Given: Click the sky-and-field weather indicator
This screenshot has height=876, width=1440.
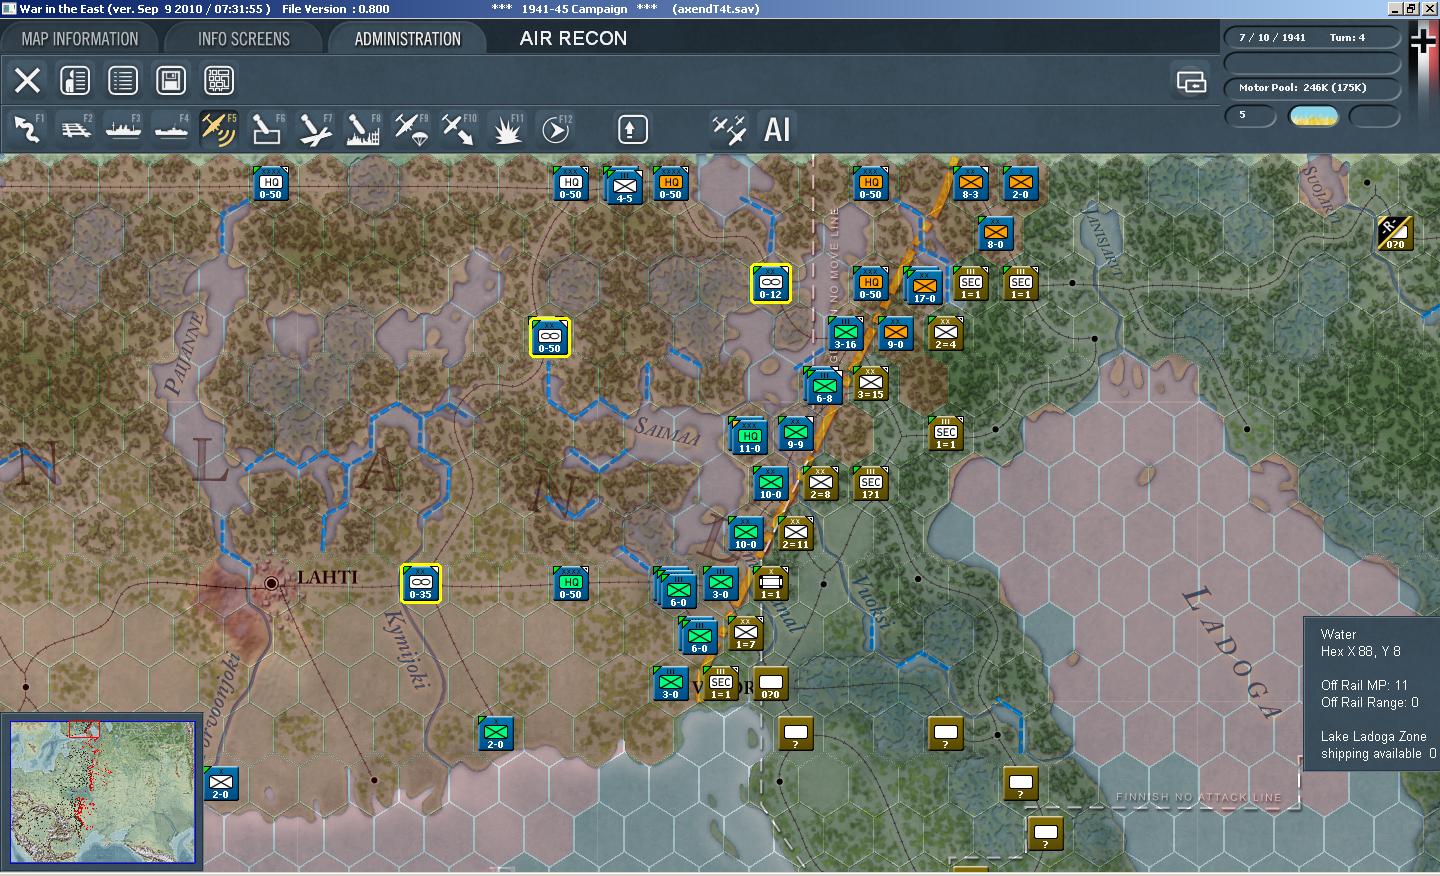Looking at the screenshot, I should (x=1314, y=116).
